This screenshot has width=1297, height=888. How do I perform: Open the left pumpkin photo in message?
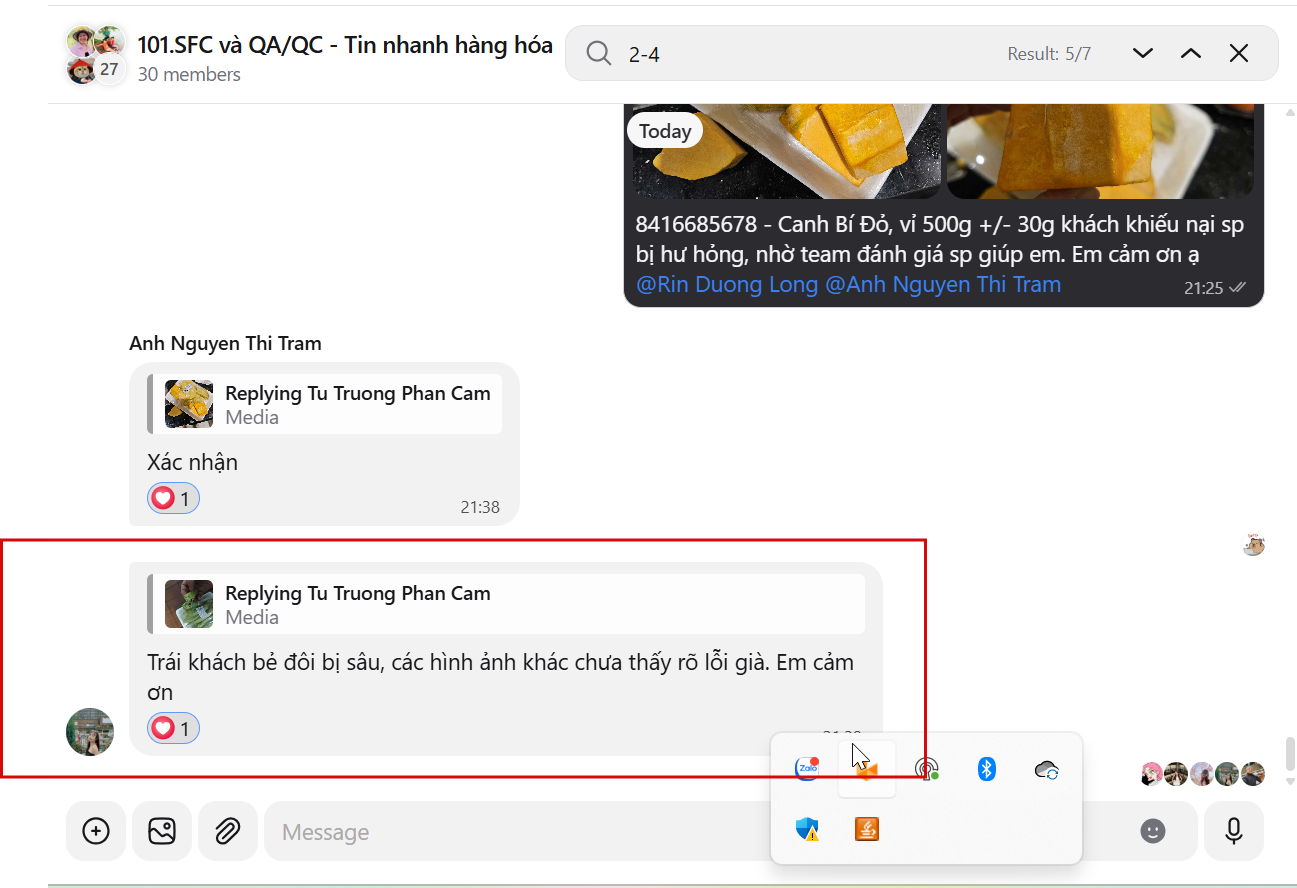pos(788,150)
